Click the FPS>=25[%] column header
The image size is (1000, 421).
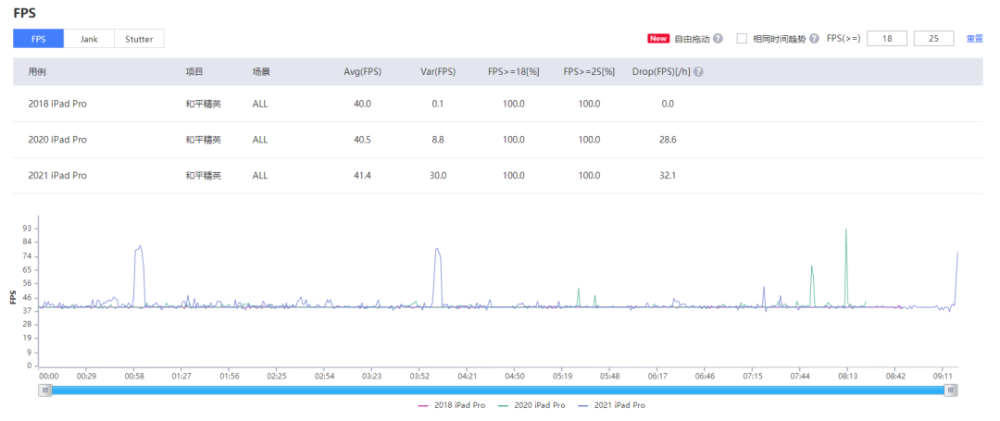tap(589, 72)
